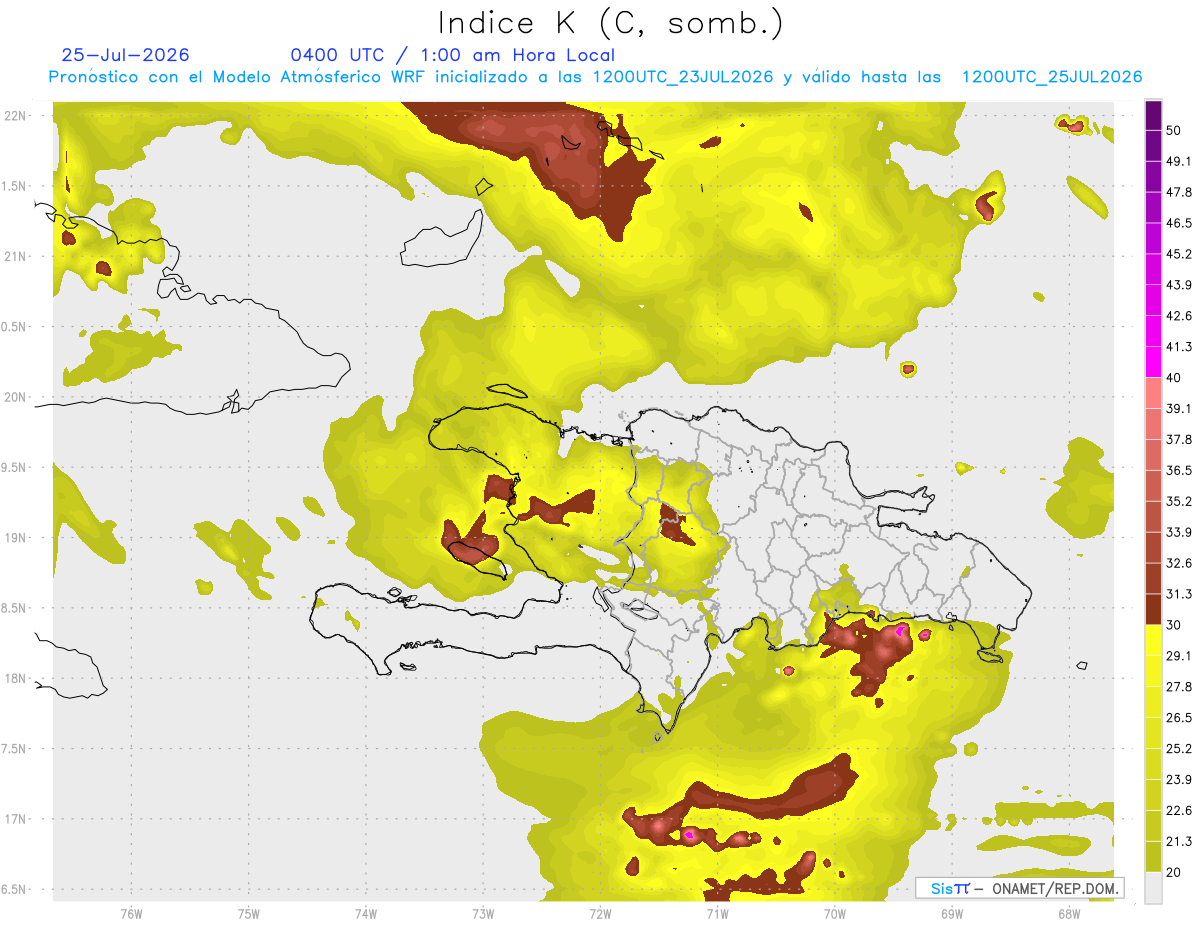Click the '41.3' value on the color scale

(x=1180, y=347)
